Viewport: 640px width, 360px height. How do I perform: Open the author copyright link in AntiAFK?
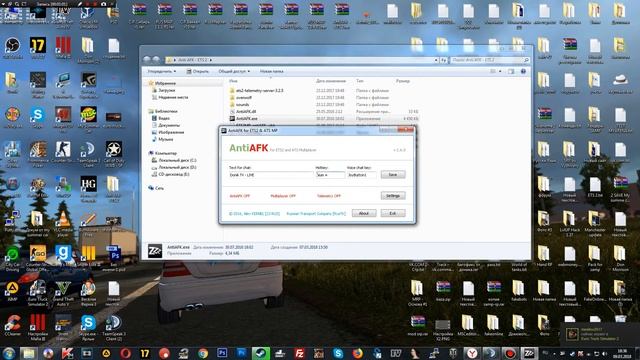pos(254,214)
